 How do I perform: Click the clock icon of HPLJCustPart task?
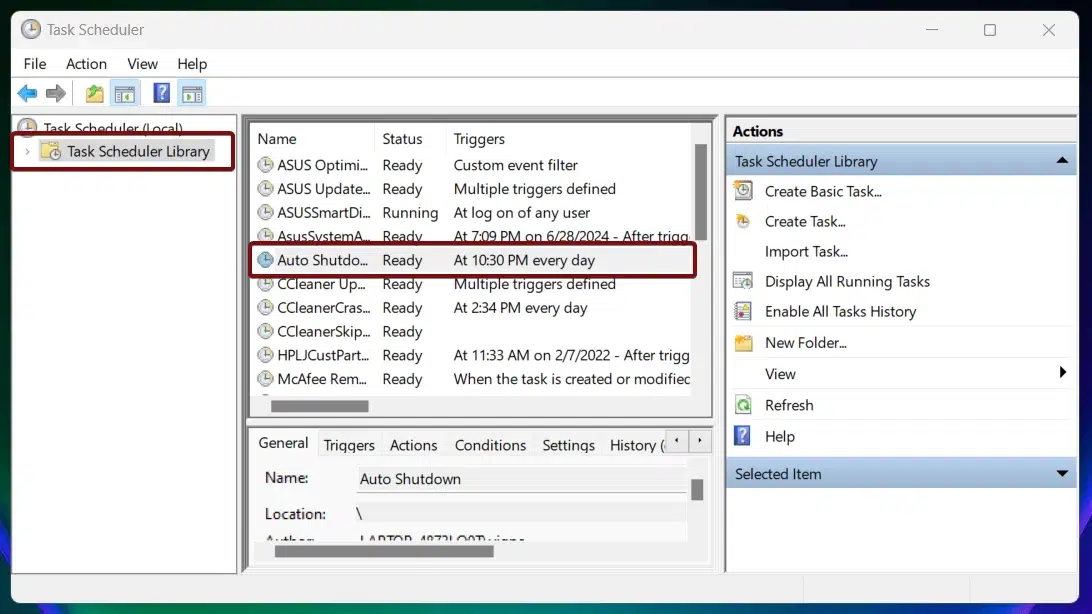point(265,355)
